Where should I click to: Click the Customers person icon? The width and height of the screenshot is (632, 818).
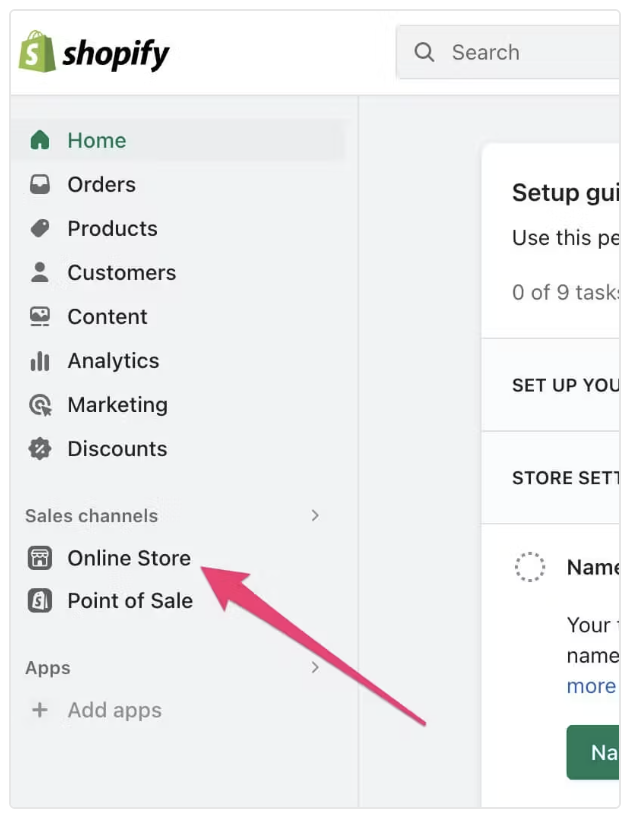pos(40,272)
